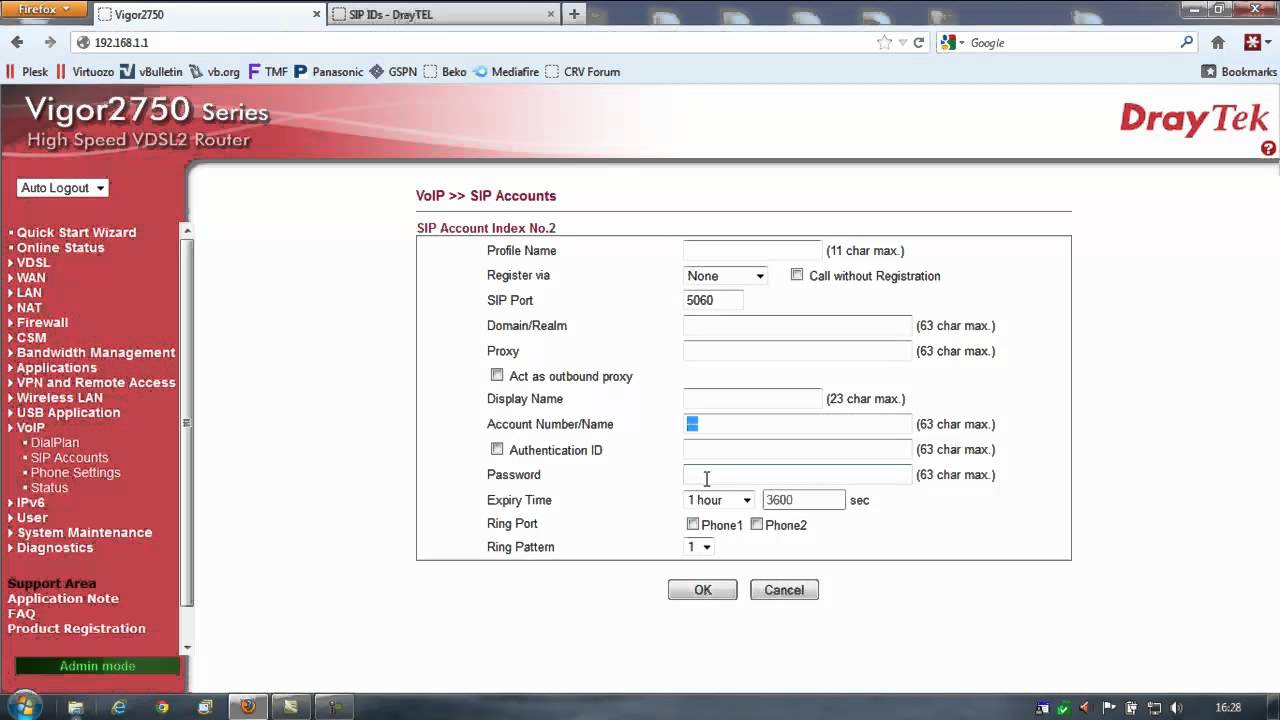This screenshot has width=1280, height=720.
Task: Open the vb.org bookmark
Action: pyautogui.click(x=215, y=72)
